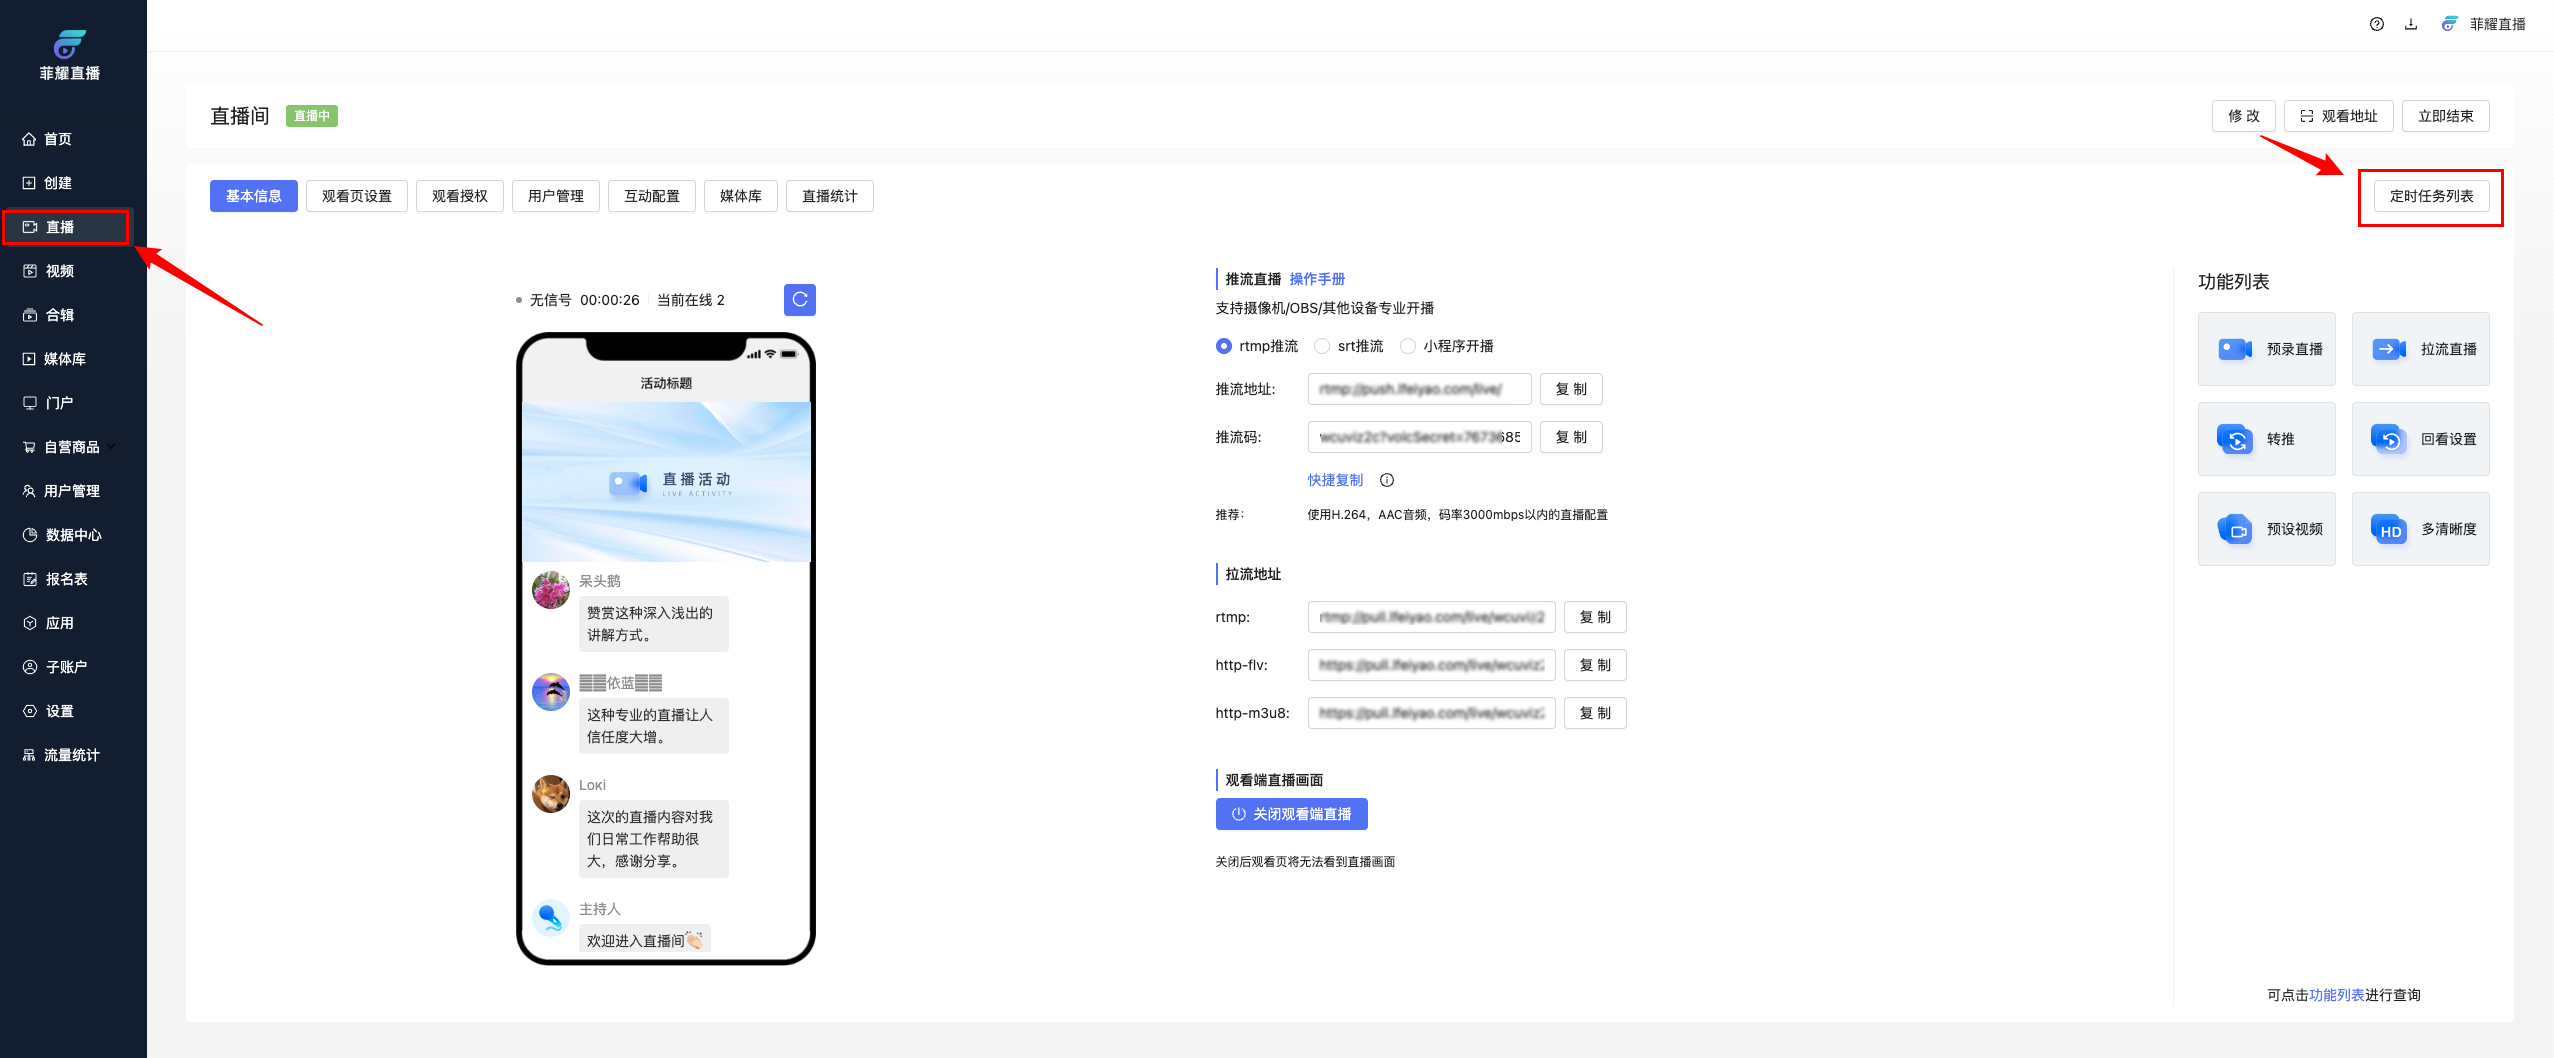Image resolution: width=2554 pixels, height=1058 pixels.
Task: Open the help question mark icon
Action: pos(2376,24)
